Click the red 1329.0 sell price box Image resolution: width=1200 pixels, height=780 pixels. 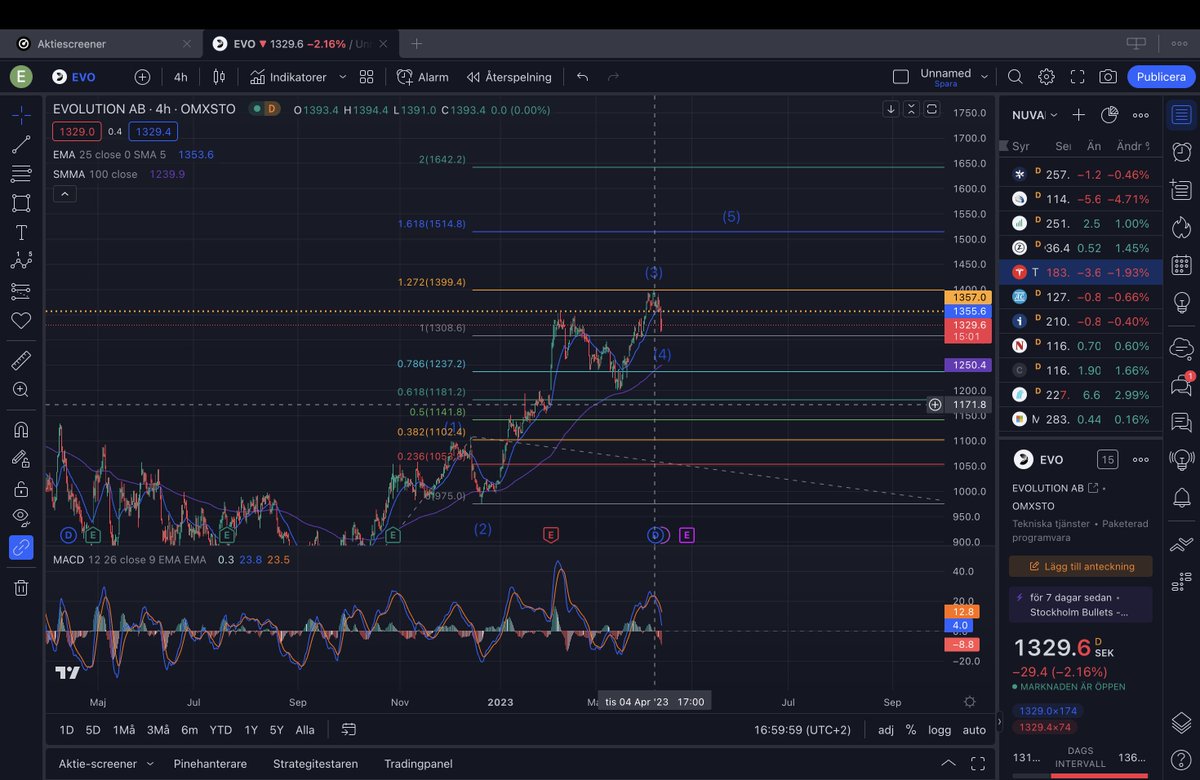76,131
